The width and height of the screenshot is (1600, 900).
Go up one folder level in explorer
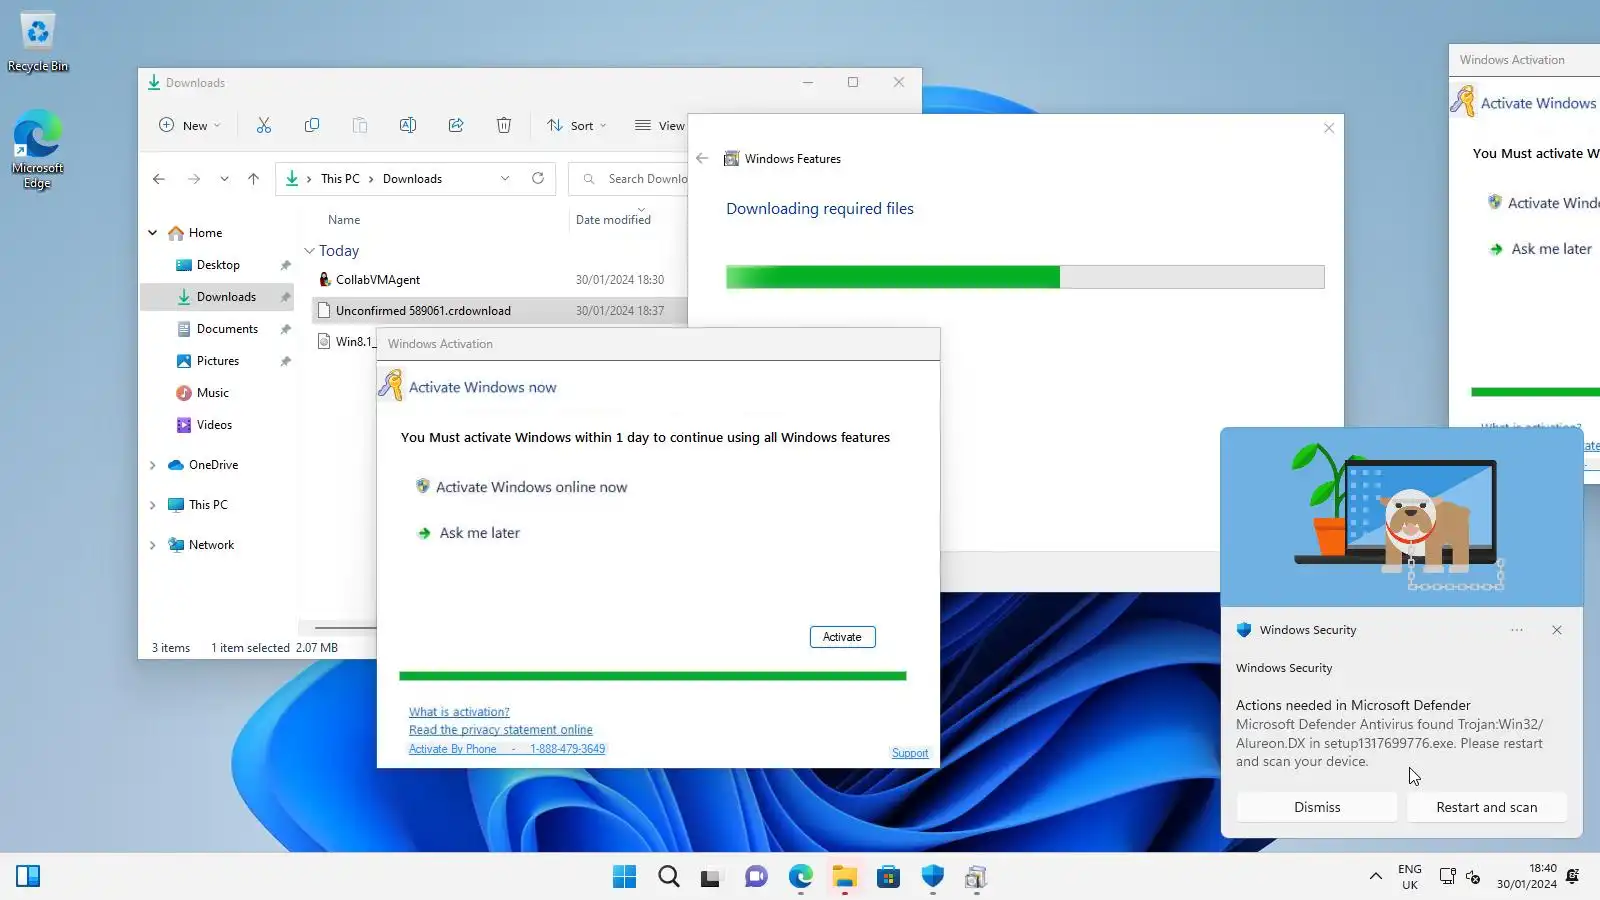coord(254,179)
